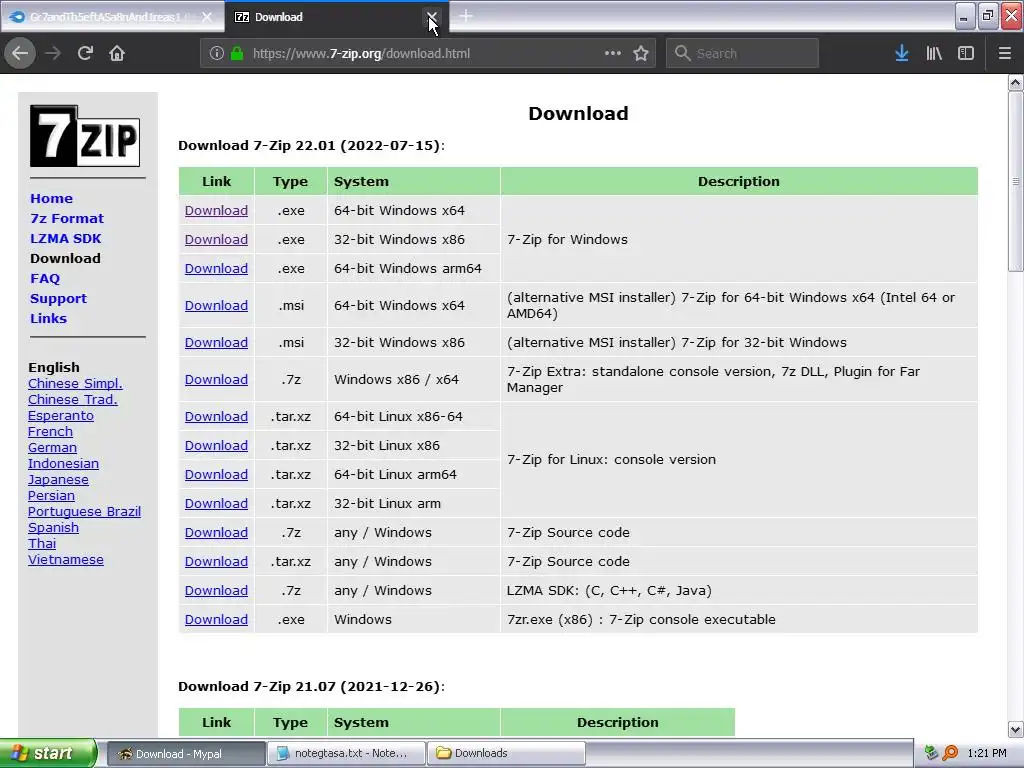Close the Download tab

point(432,17)
